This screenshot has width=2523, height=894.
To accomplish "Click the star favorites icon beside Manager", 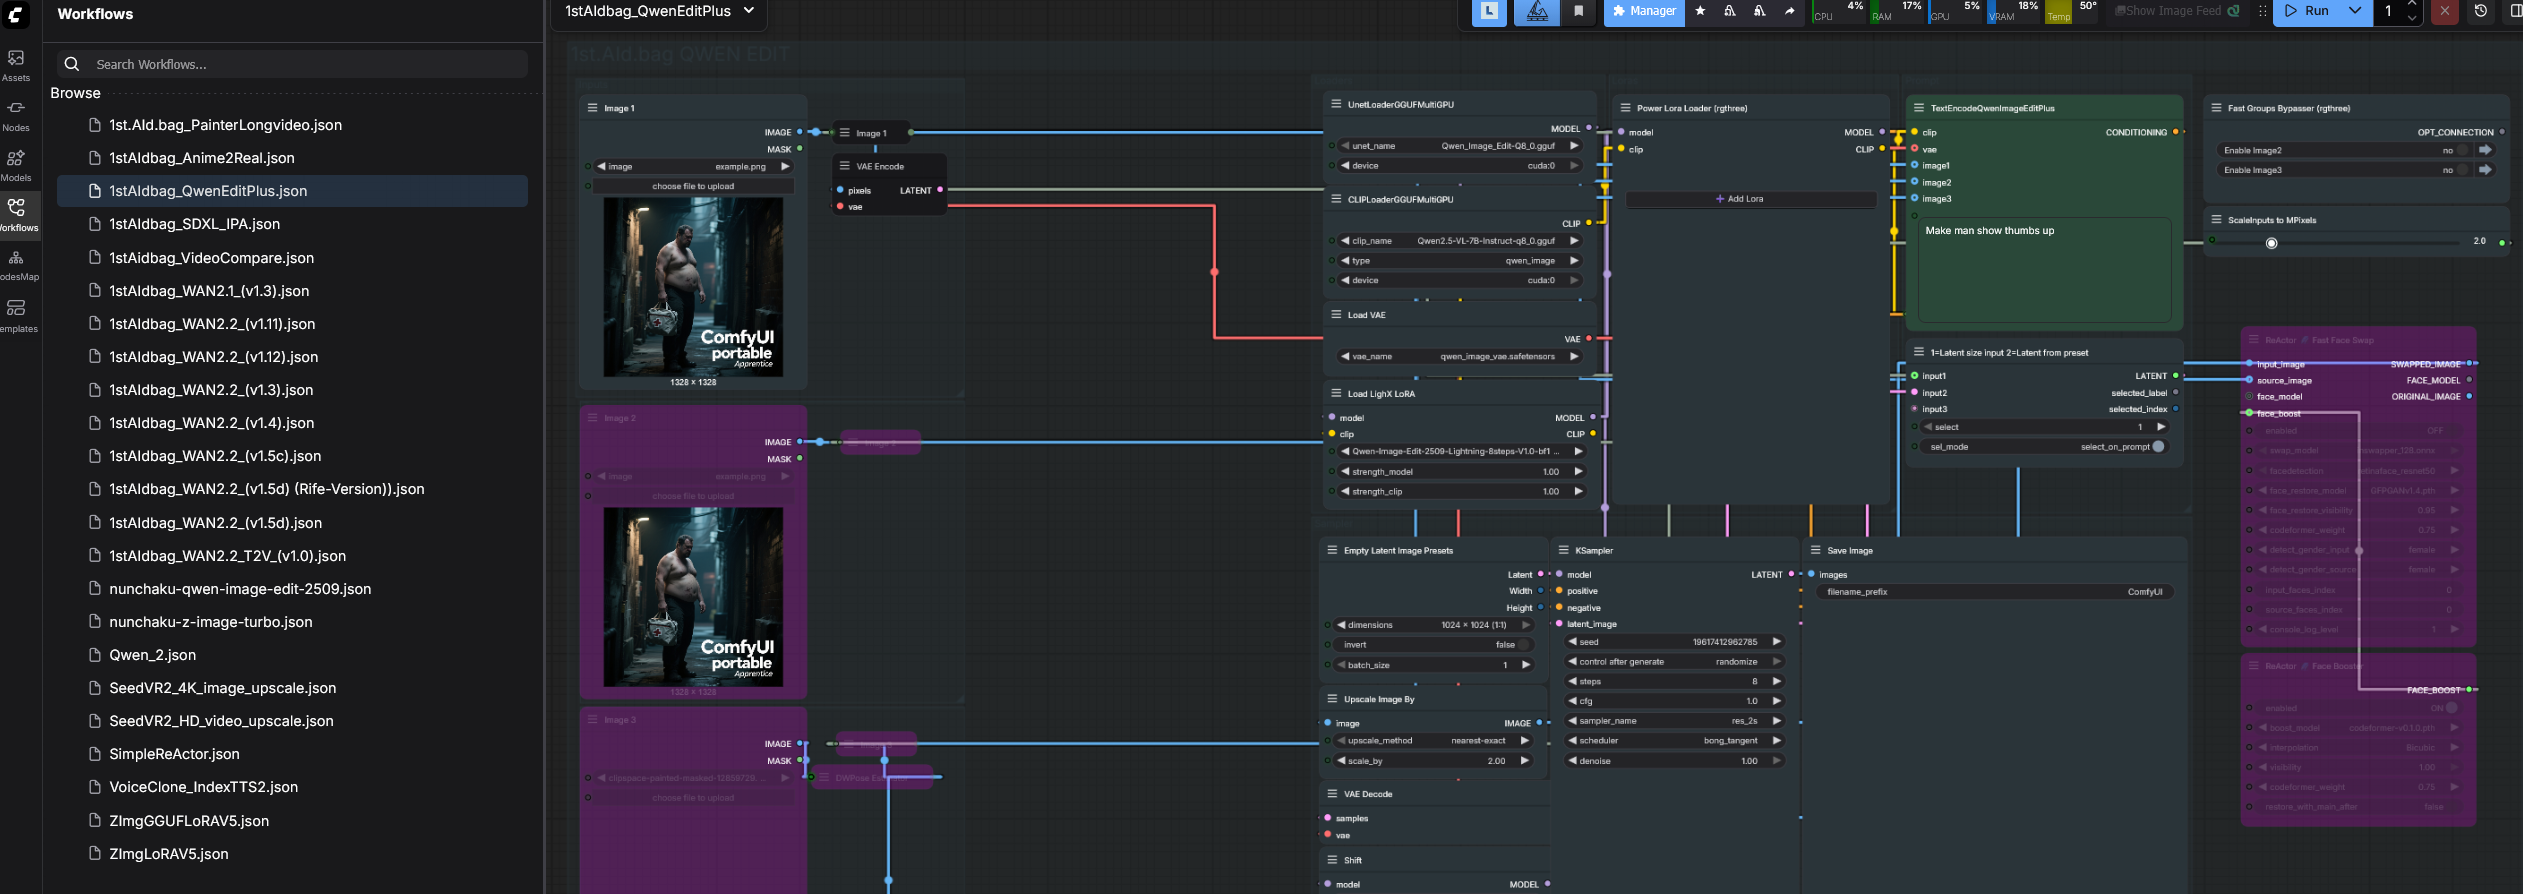I will tap(1700, 11).
